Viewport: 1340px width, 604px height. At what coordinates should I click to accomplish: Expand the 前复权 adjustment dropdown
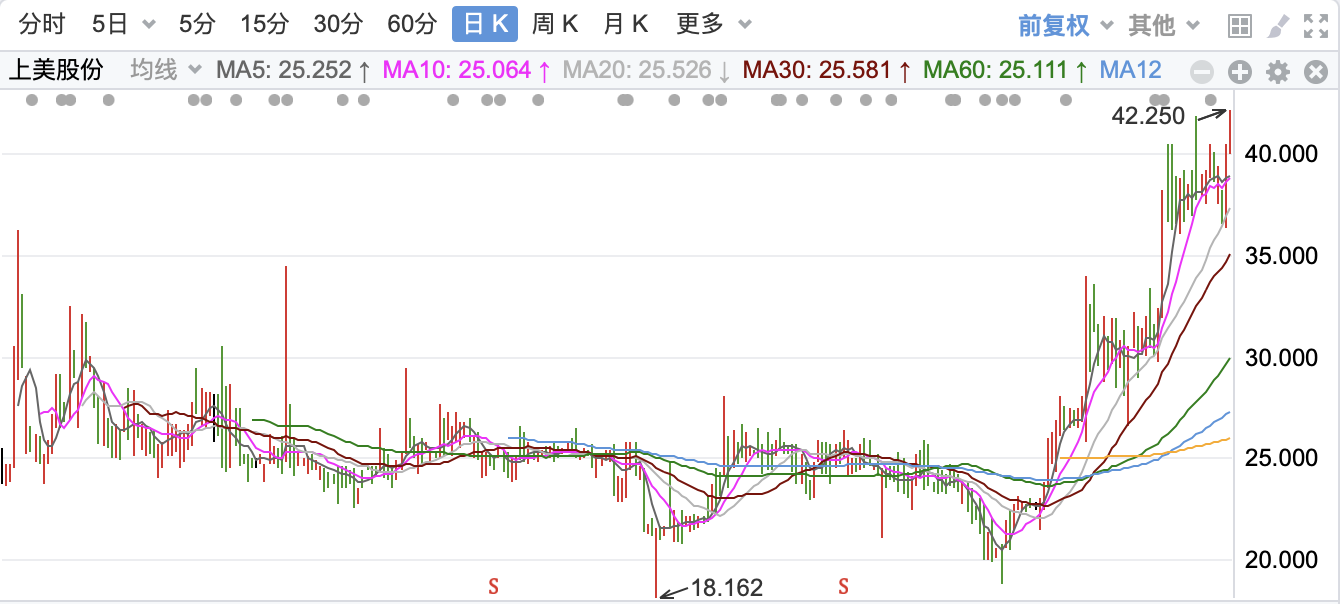pos(1066,25)
